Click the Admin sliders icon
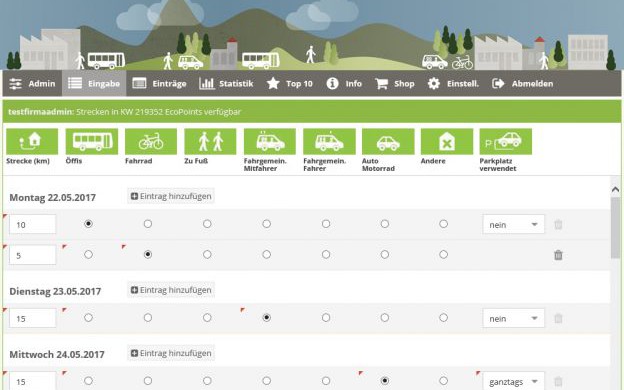Image resolution: width=624 pixels, height=390 pixels. point(16,84)
